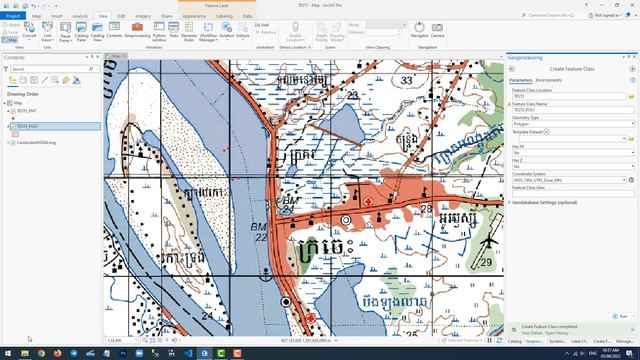Browse for Feature Class Location folder
This screenshot has height=360, width=640.
point(631,96)
